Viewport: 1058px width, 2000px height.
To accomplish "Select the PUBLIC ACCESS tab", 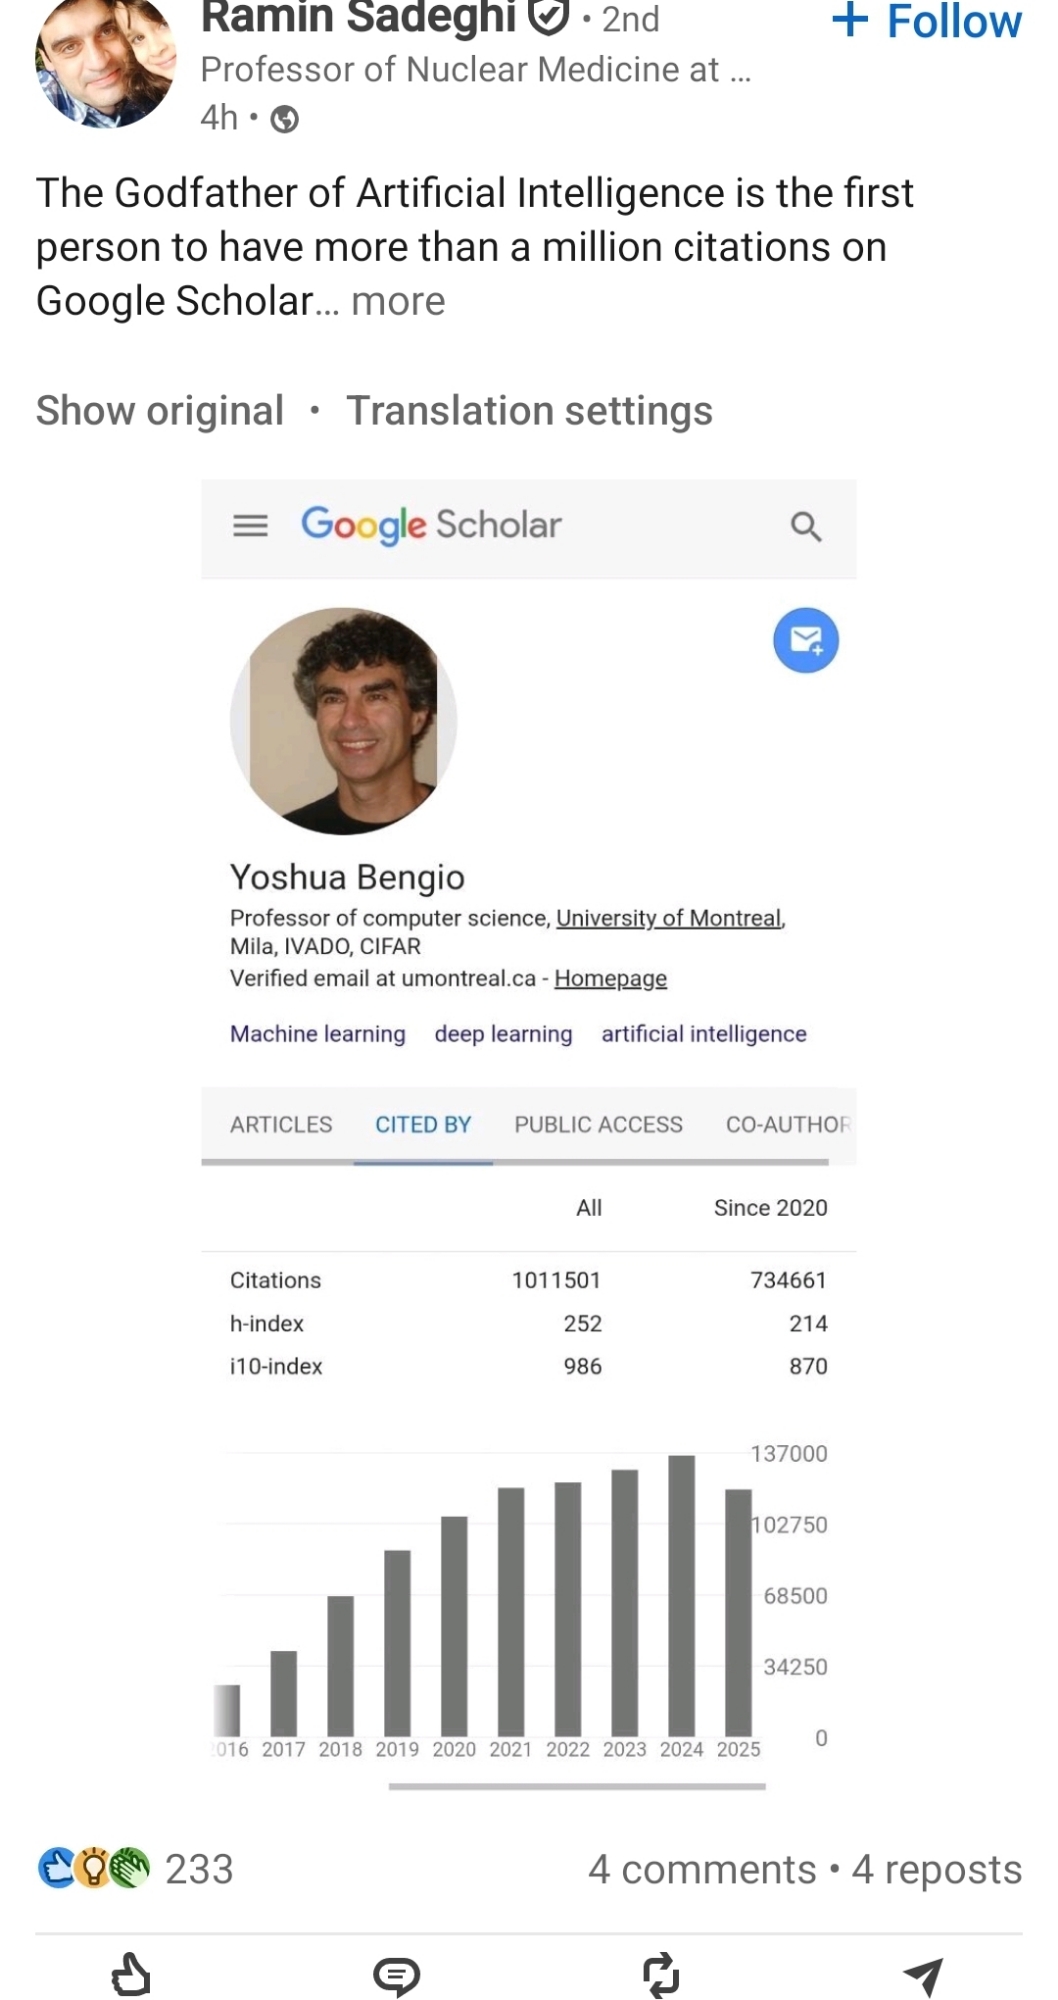I will click(x=598, y=1125).
